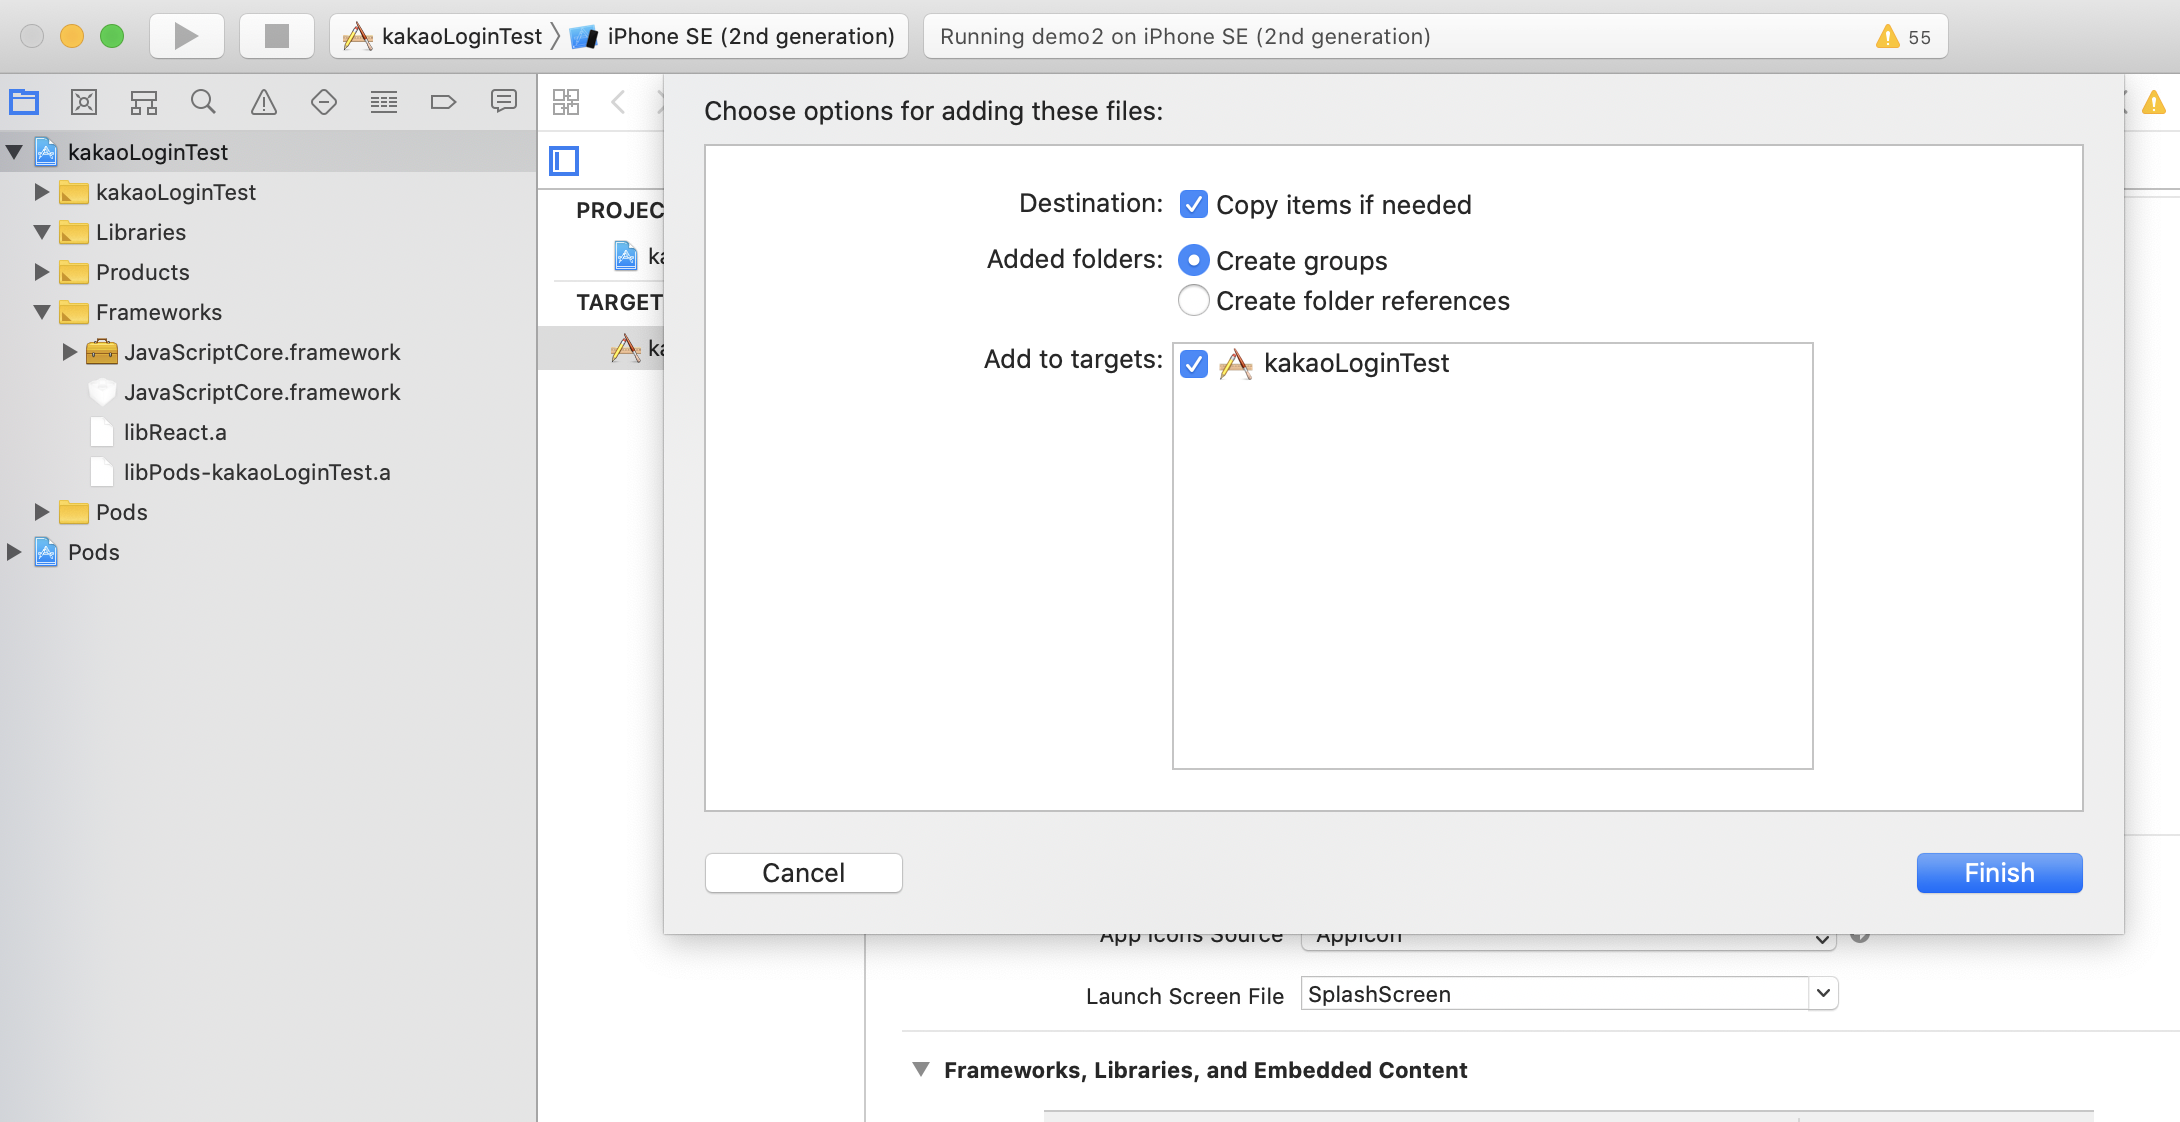This screenshot has height=1122, width=2180.
Task: Select the JavaScriptCore.framework with white shield icon
Action: click(x=268, y=392)
